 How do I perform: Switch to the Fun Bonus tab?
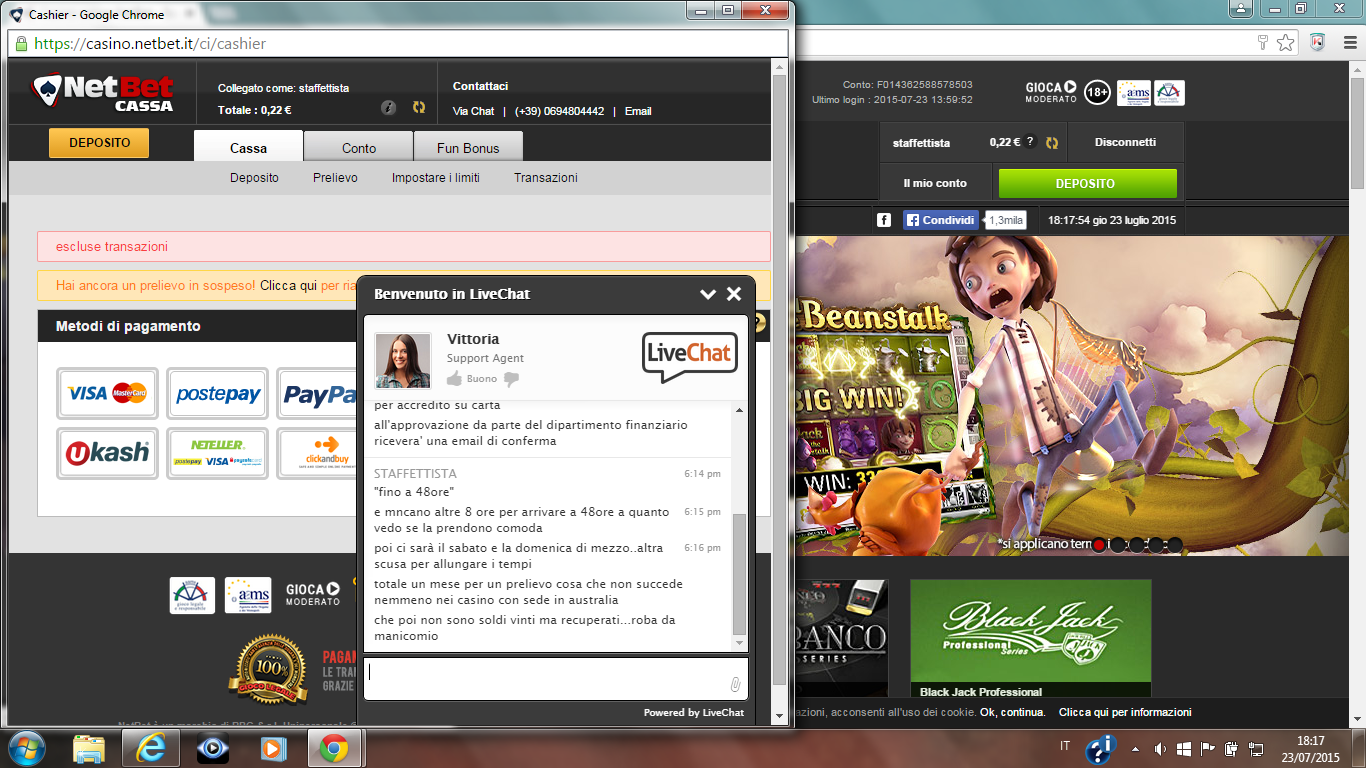coord(468,147)
